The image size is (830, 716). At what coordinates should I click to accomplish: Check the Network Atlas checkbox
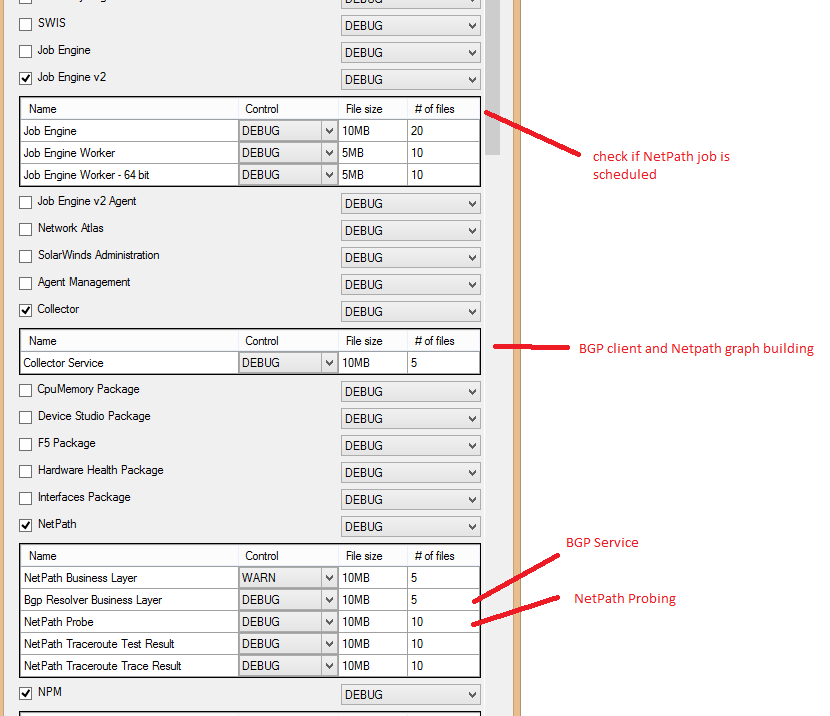(25, 229)
